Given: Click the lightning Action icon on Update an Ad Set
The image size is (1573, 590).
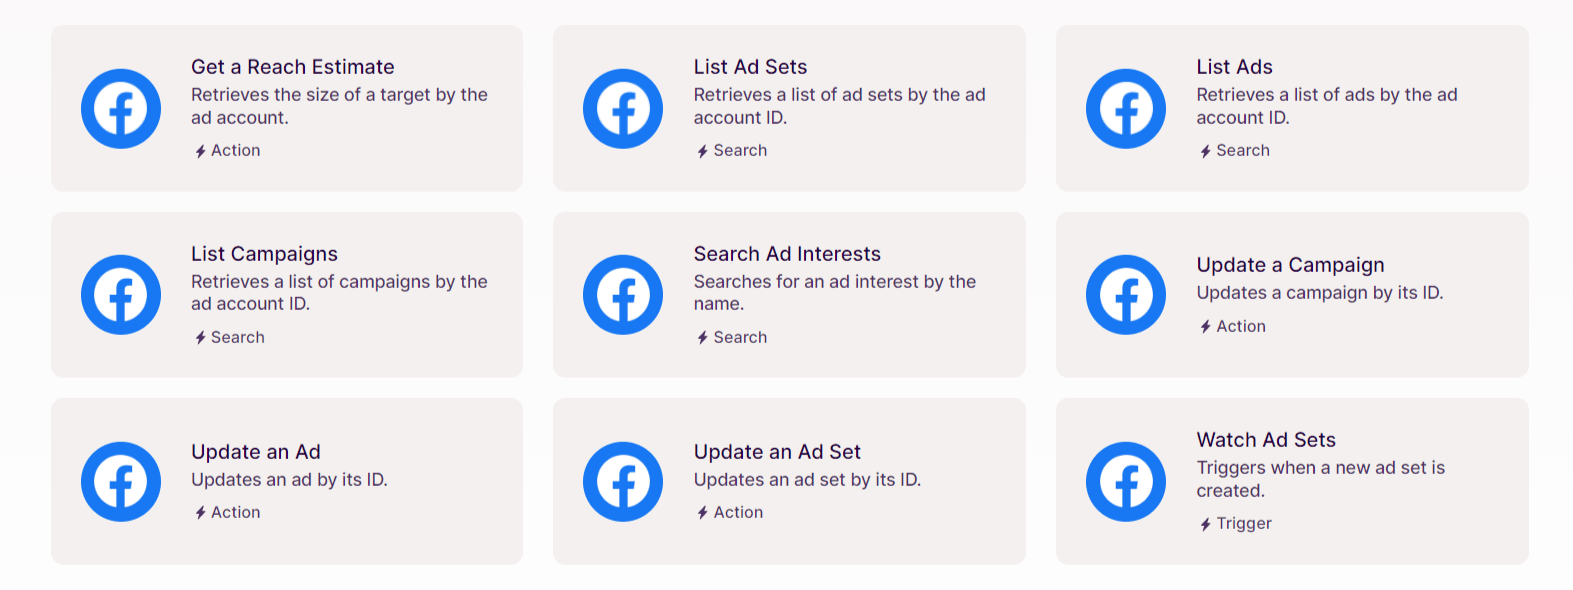Looking at the screenshot, I should tap(701, 512).
